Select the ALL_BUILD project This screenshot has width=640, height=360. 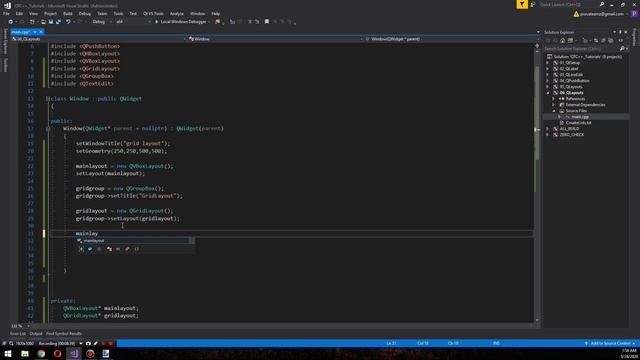[569, 129]
